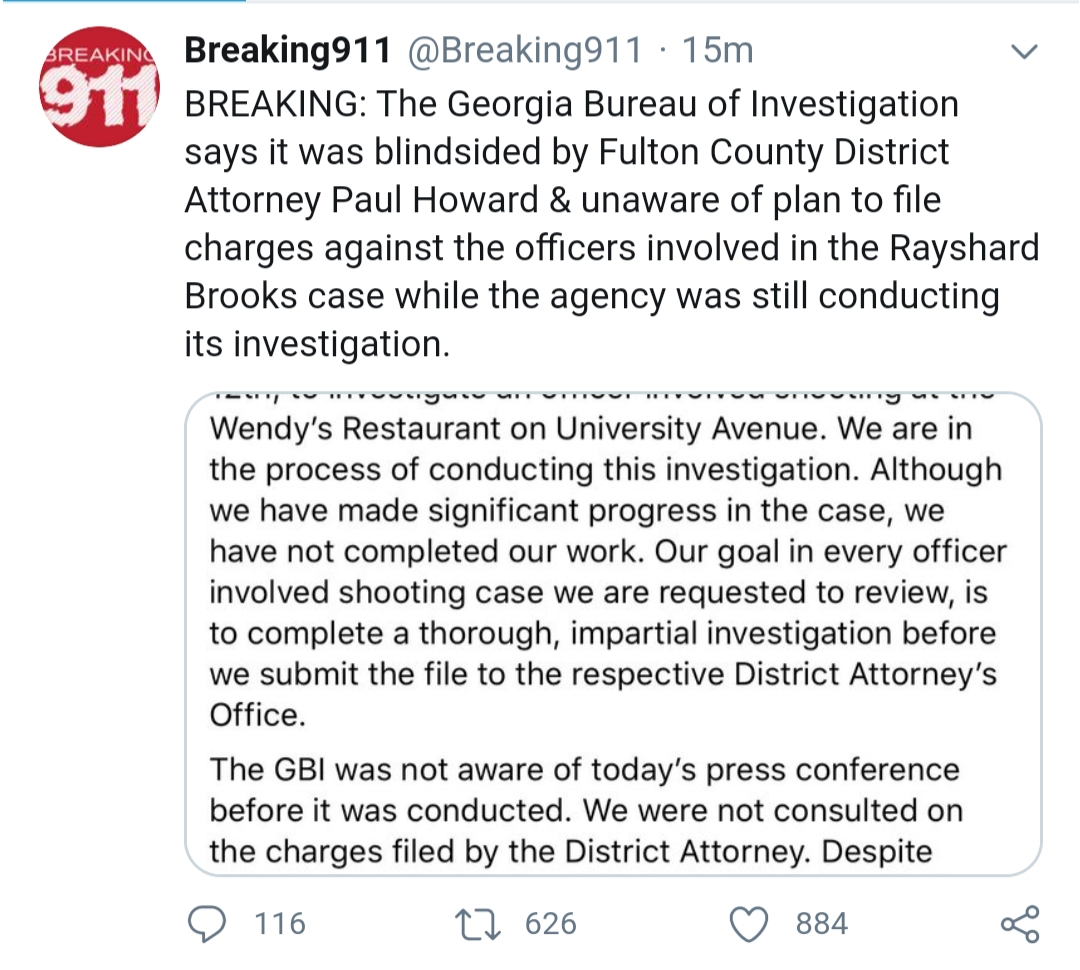Open the 116 replies count
Viewport: 1080px width, 970px height.
pos(280,924)
